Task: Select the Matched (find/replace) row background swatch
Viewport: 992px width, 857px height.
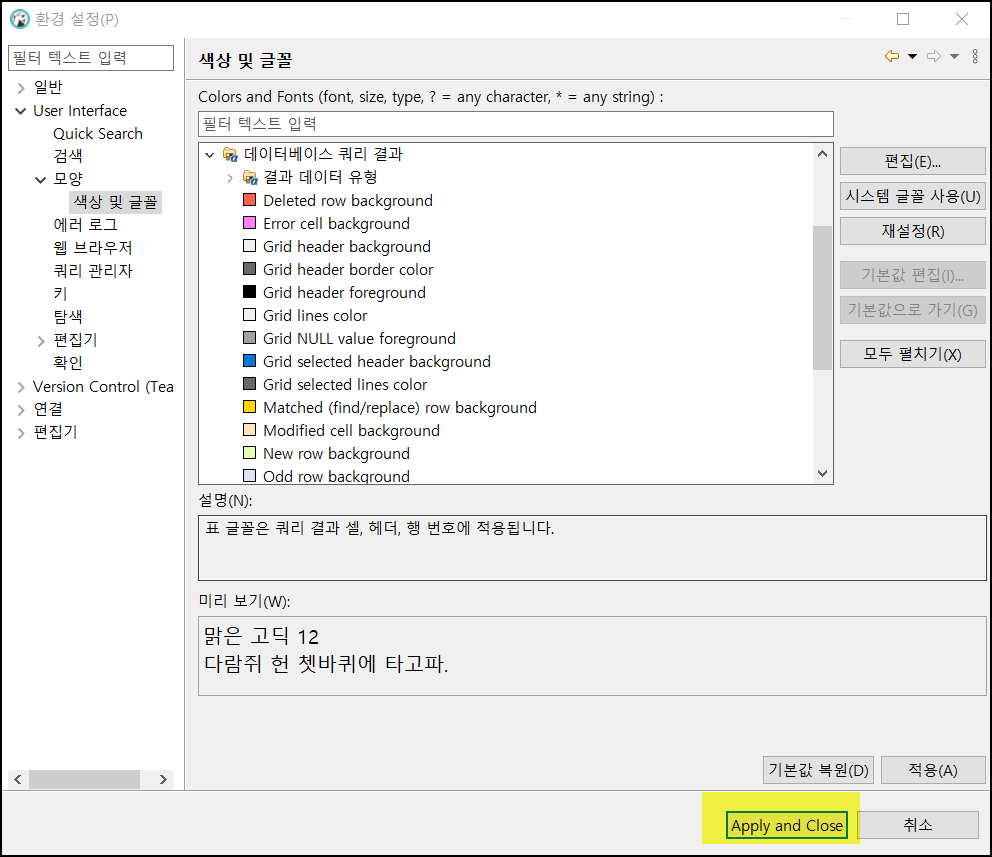Action: coord(250,407)
